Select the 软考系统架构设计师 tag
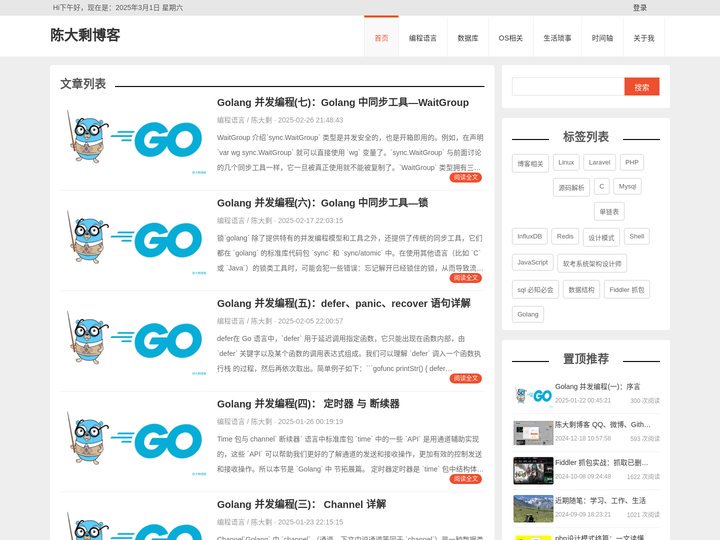The width and height of the screenshot is (720, 540). coord(592,264)
